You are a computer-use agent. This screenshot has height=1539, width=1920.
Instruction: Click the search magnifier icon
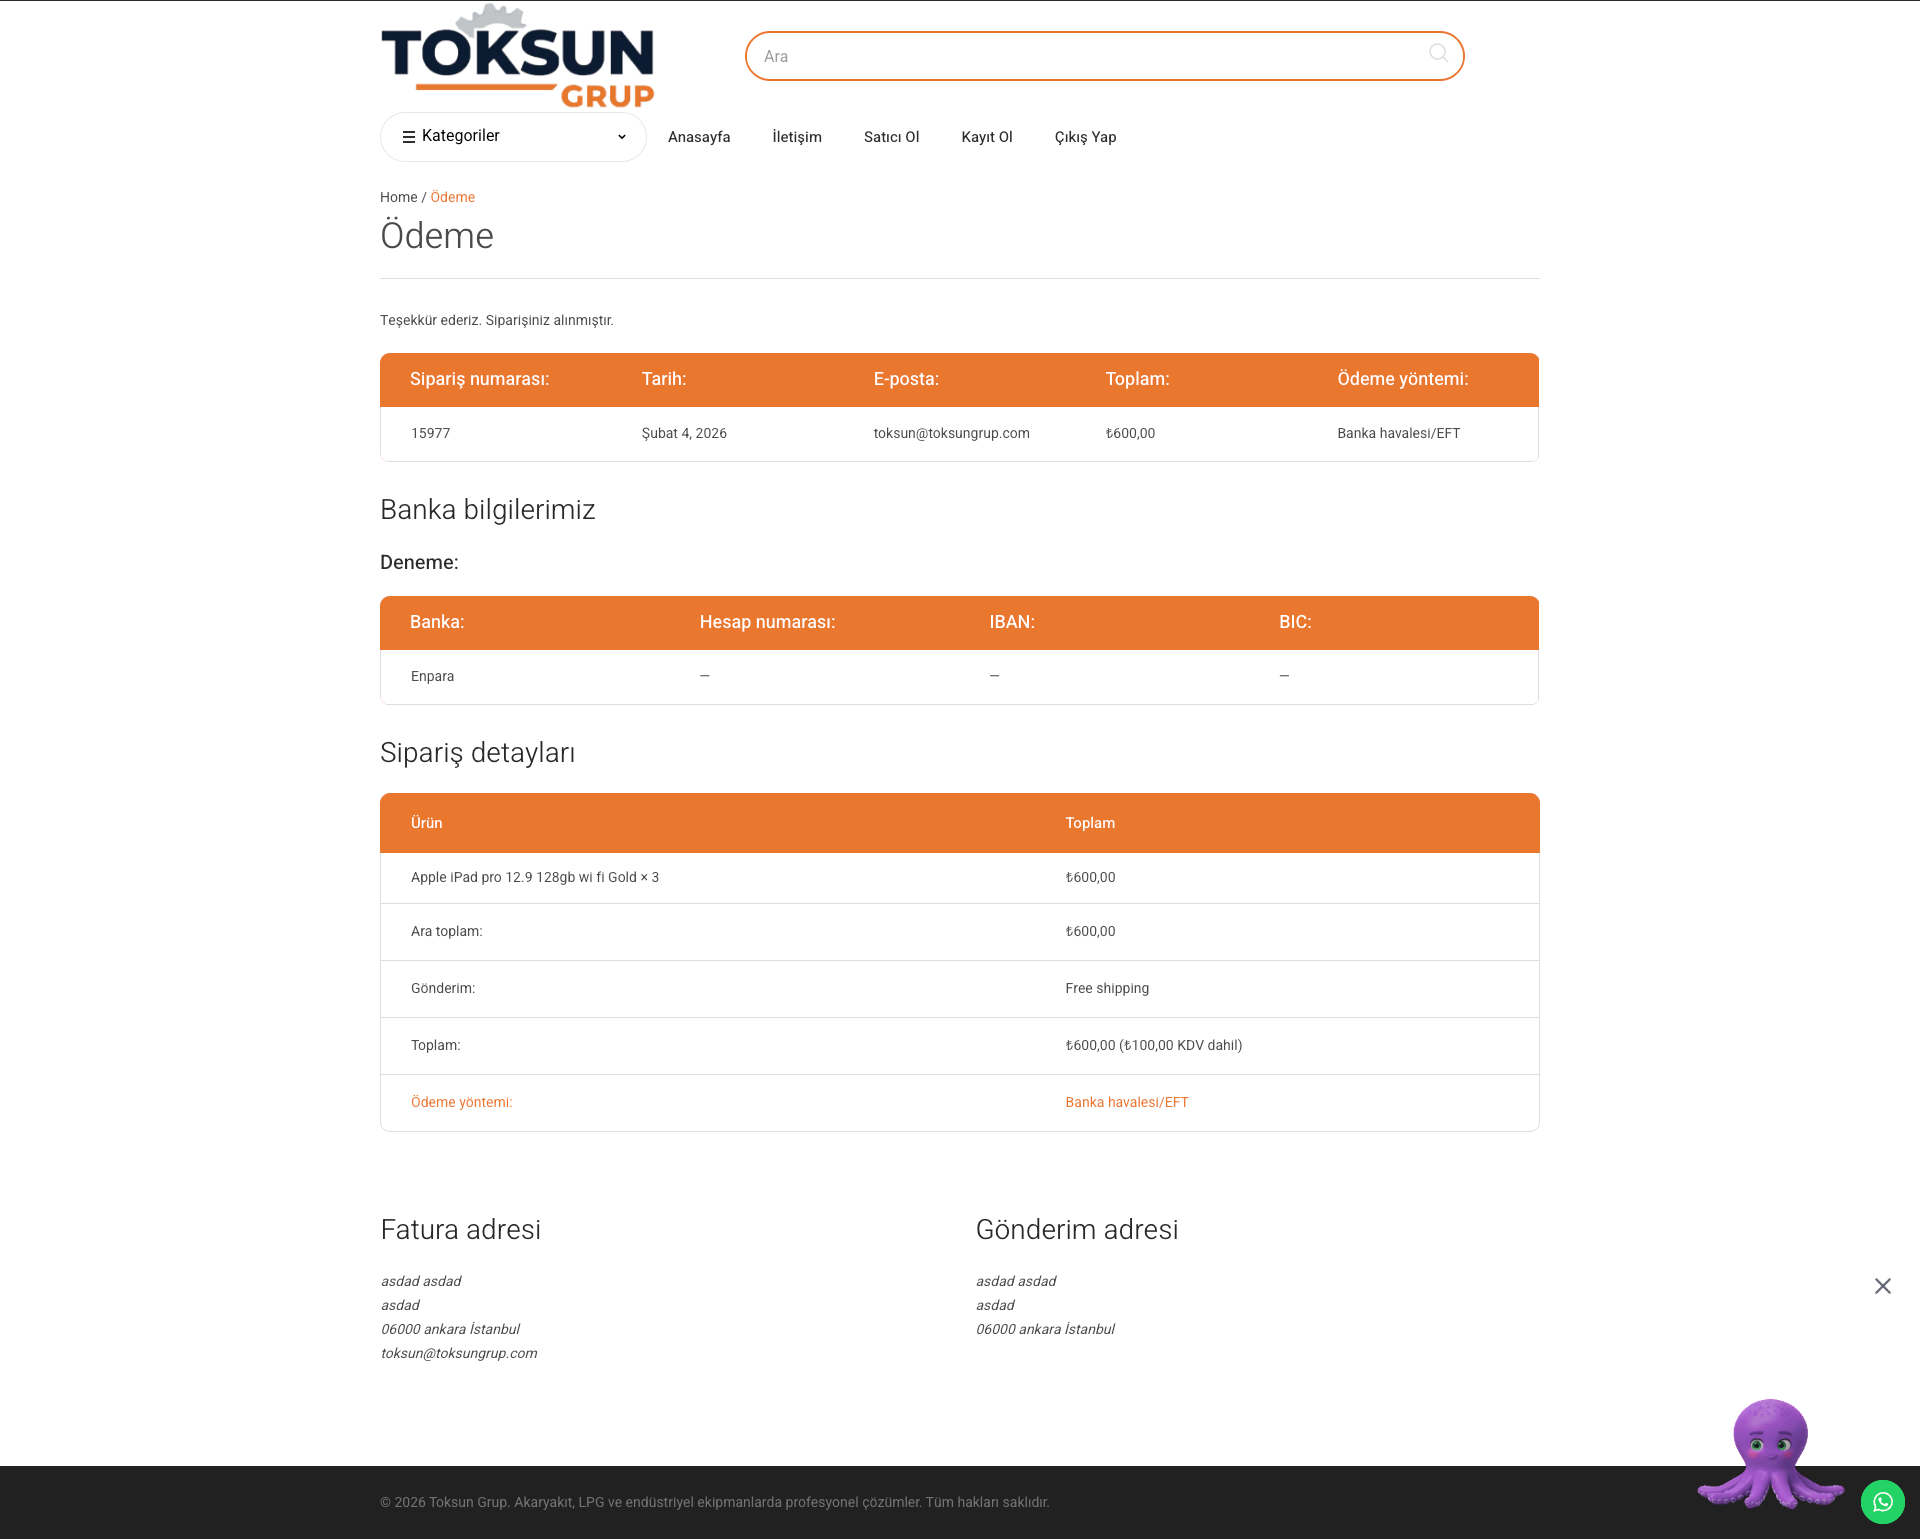1438,55
